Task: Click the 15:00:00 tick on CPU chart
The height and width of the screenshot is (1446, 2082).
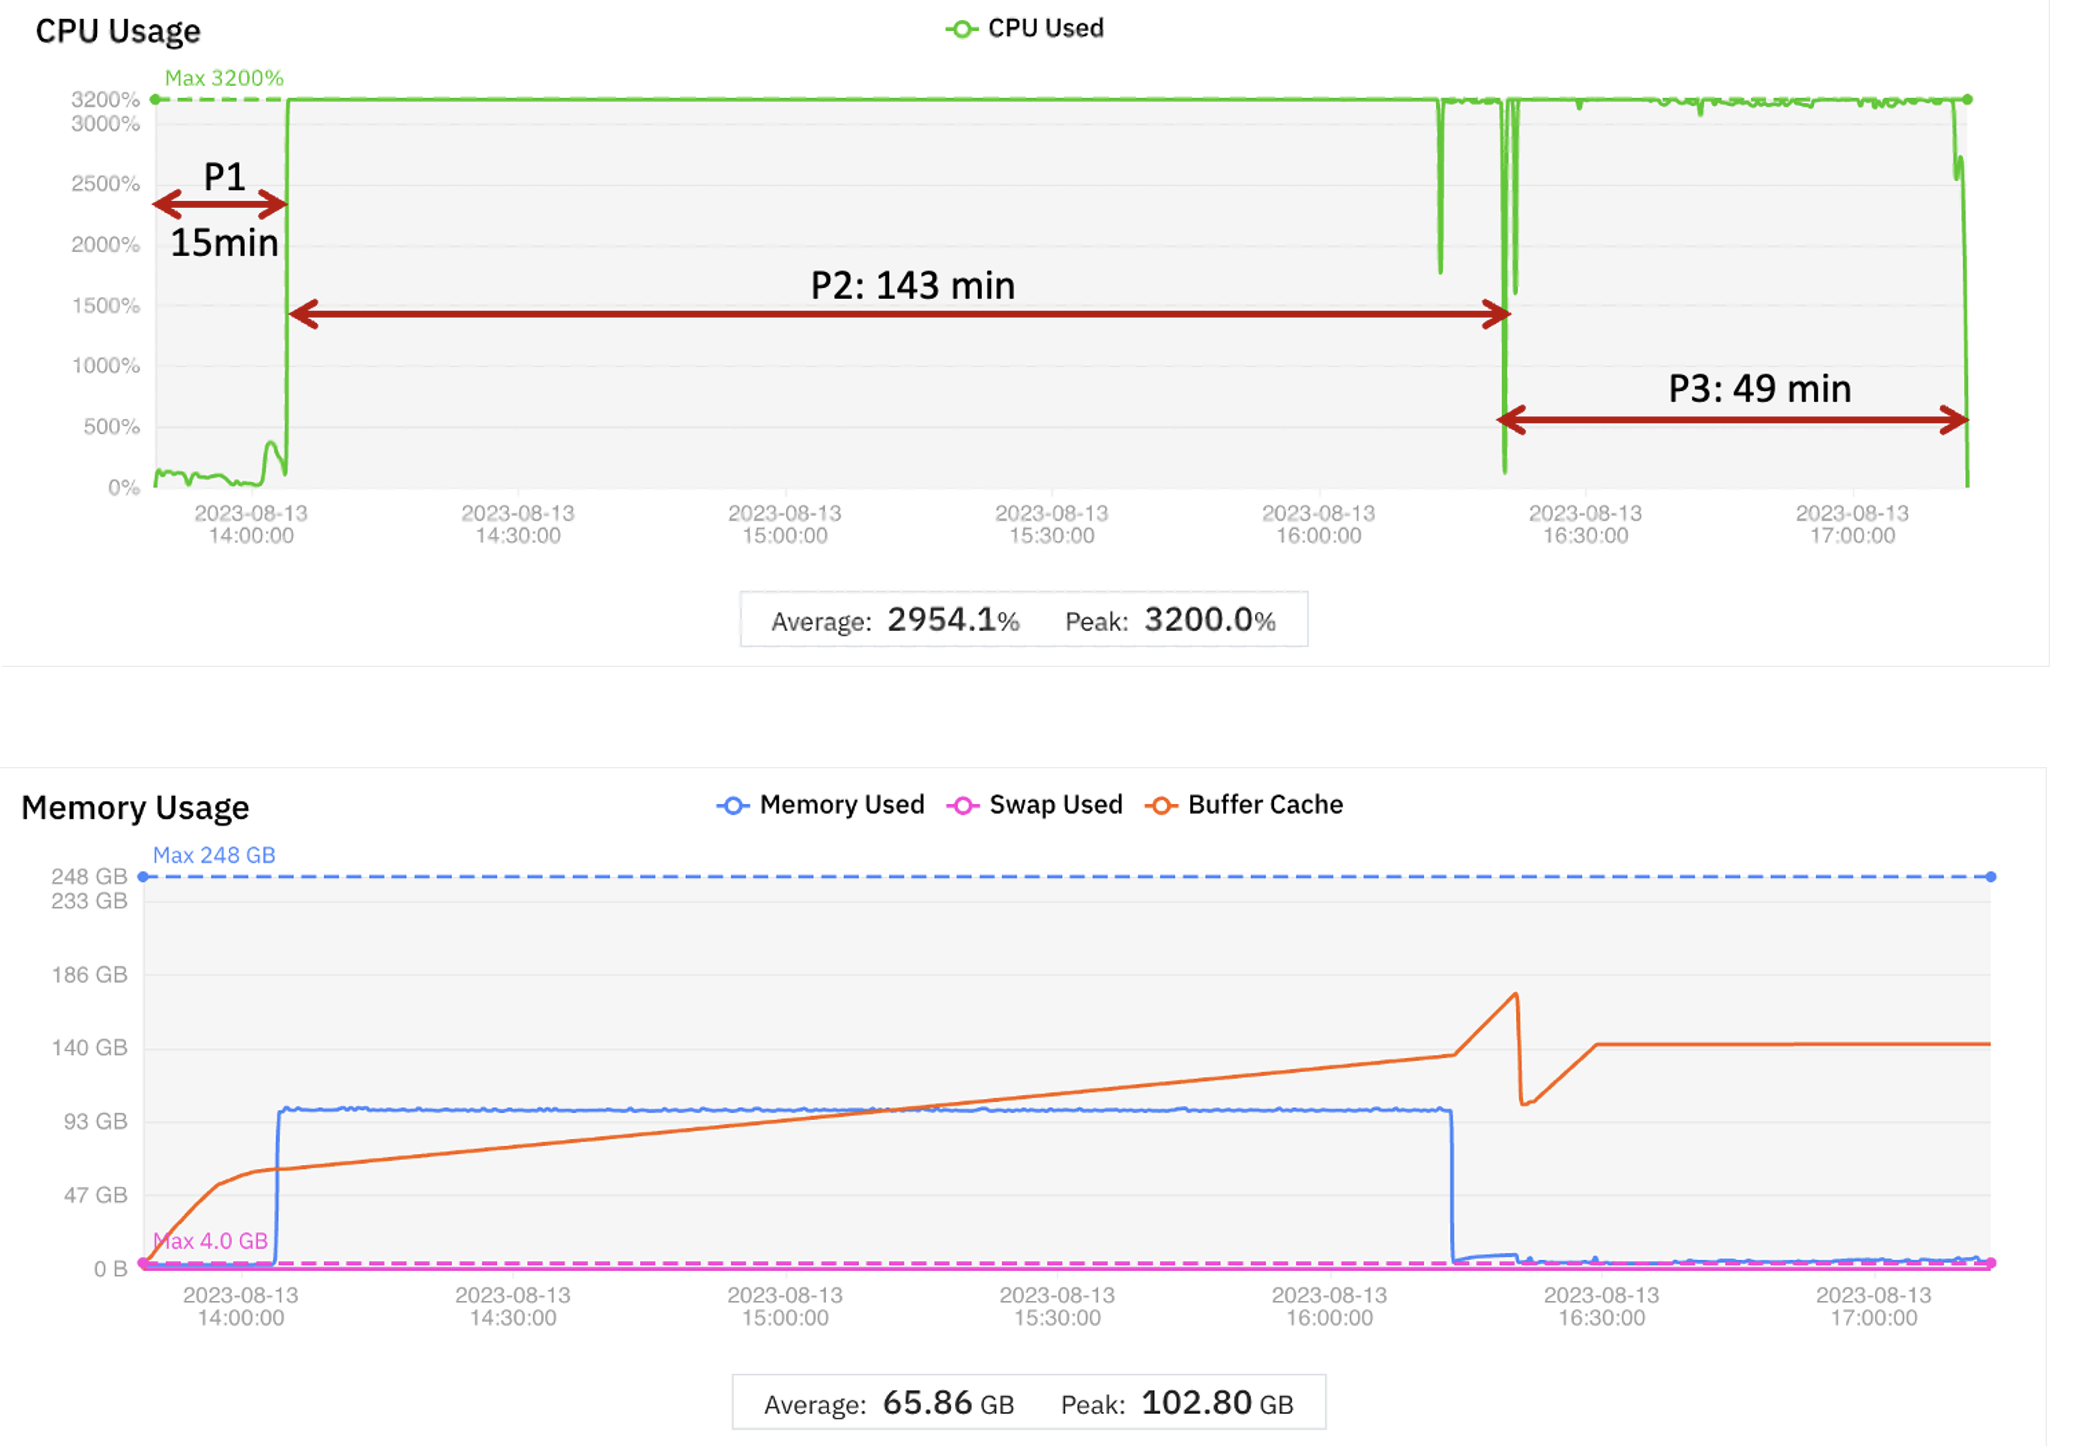Action: click(785, 524)
